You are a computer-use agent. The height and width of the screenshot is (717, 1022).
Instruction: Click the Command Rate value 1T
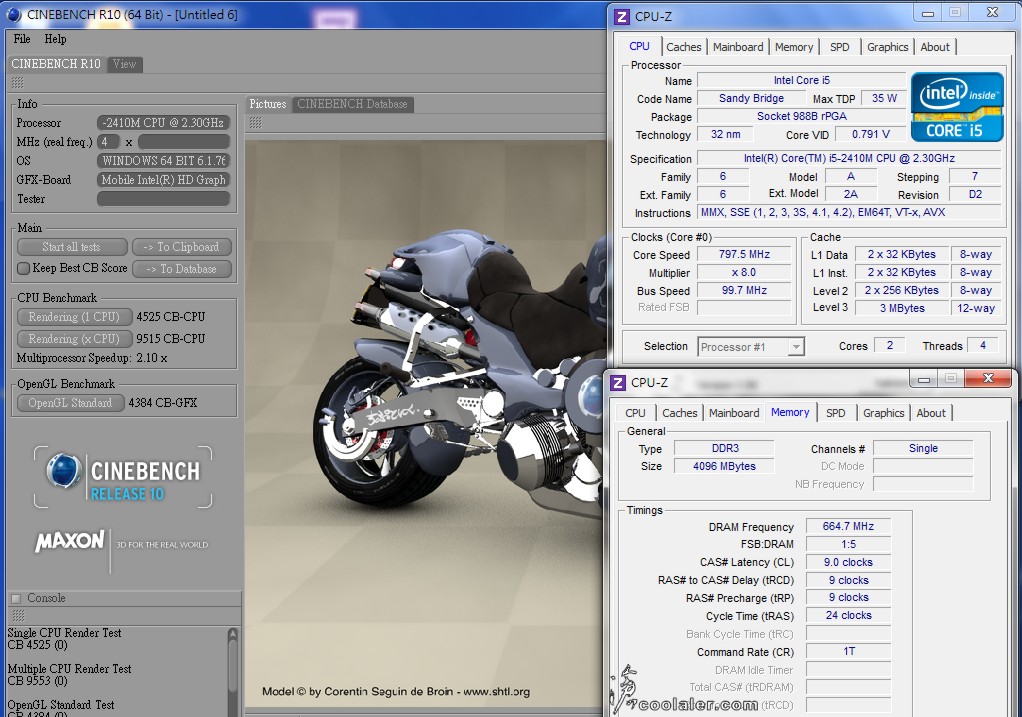point(848,651)
